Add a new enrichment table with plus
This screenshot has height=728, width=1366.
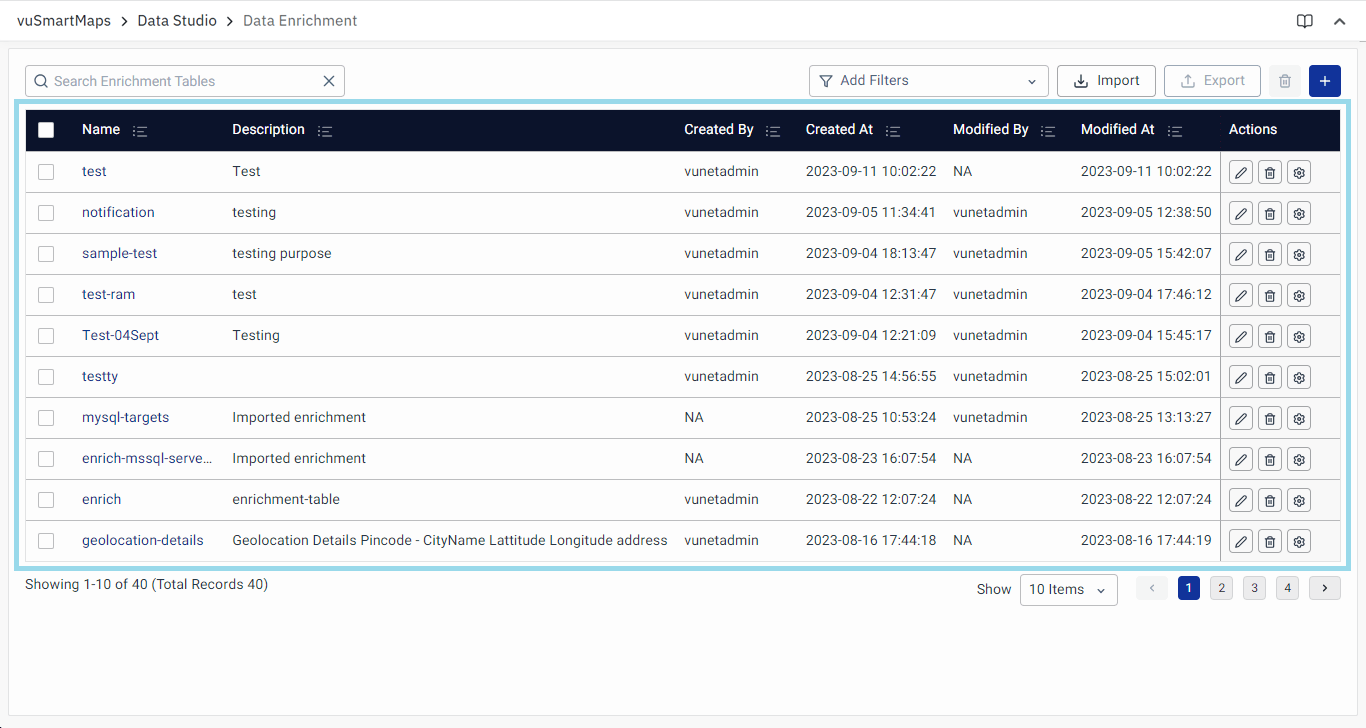(1325, 81)
